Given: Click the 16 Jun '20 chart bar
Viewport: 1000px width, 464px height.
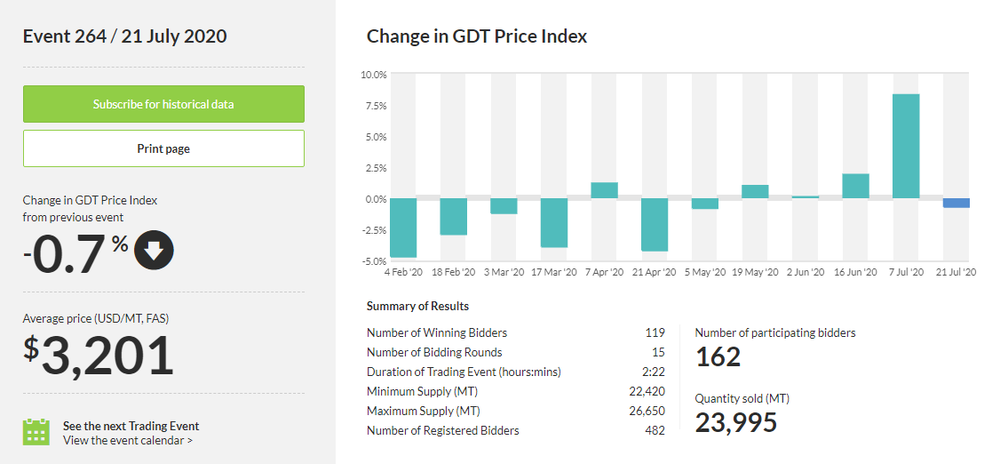Looking at the screenshot, I should point(856,186).
